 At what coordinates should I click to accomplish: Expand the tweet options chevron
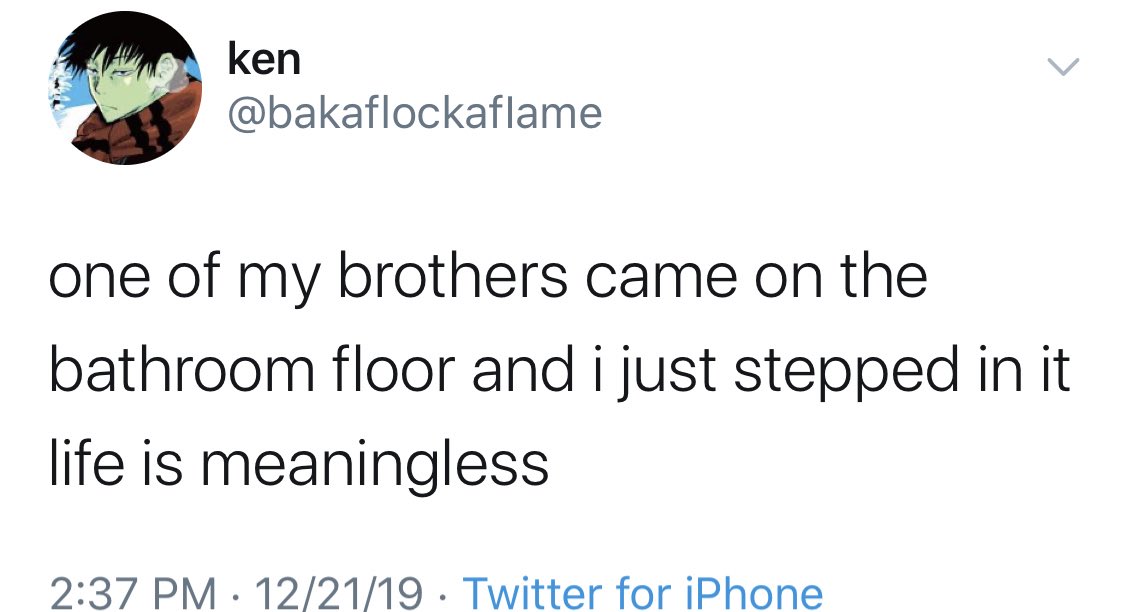point(1062,68)
